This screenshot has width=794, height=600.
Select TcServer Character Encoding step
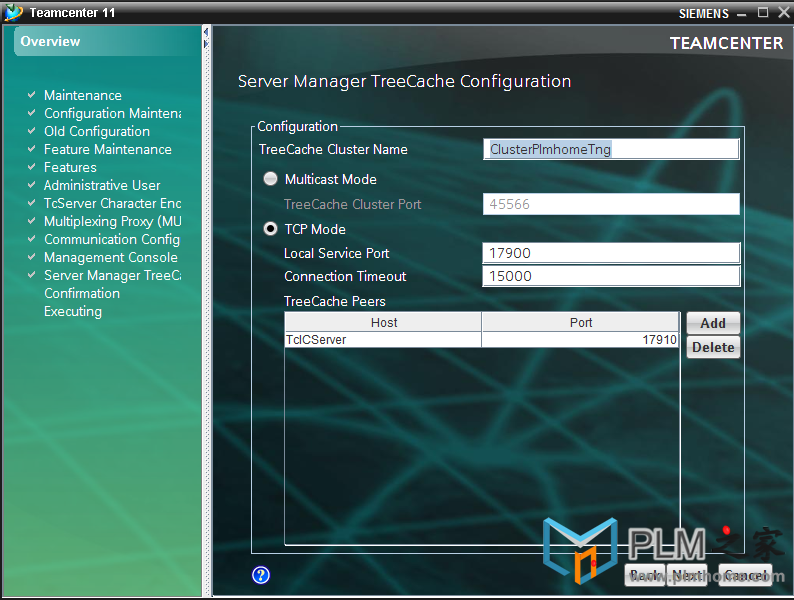pyautogui.click(x=112, y=203)
